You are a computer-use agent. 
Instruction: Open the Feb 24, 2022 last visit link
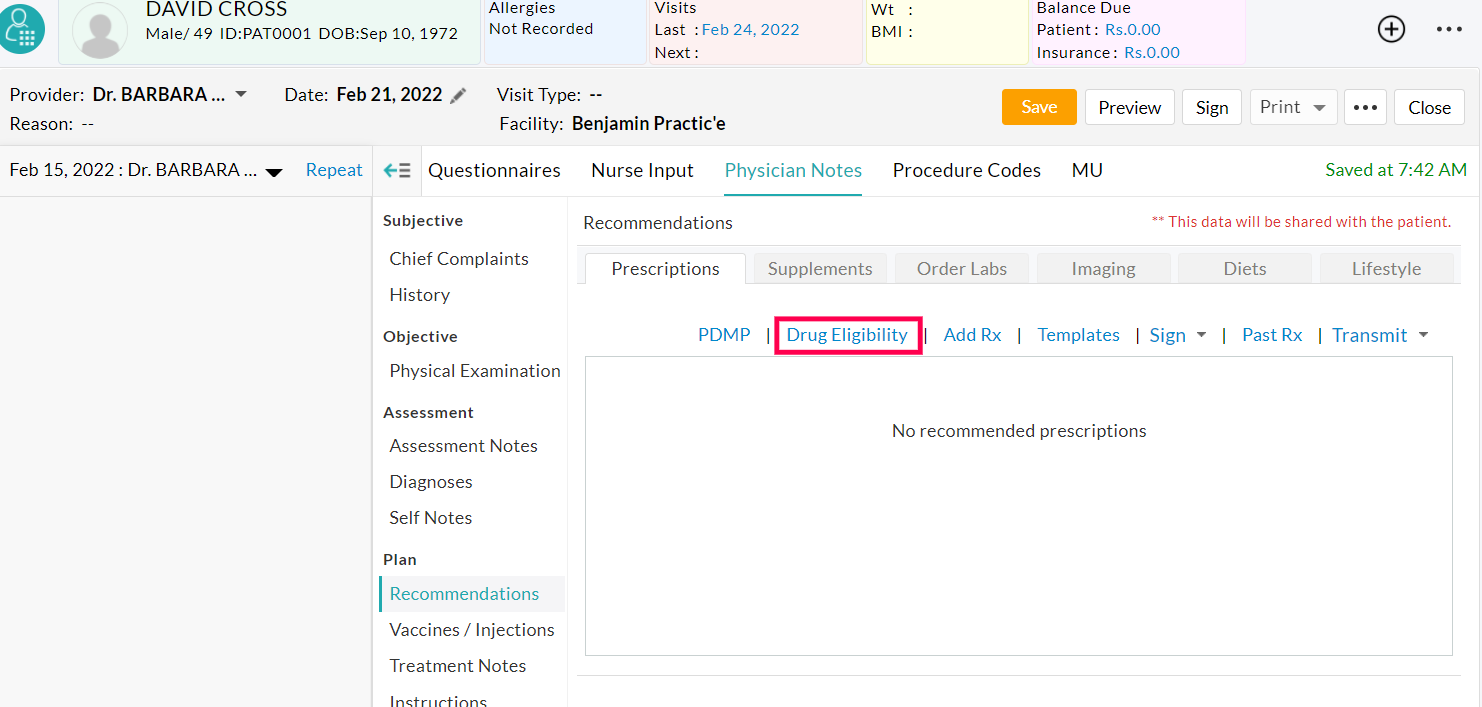pos(750,30)
